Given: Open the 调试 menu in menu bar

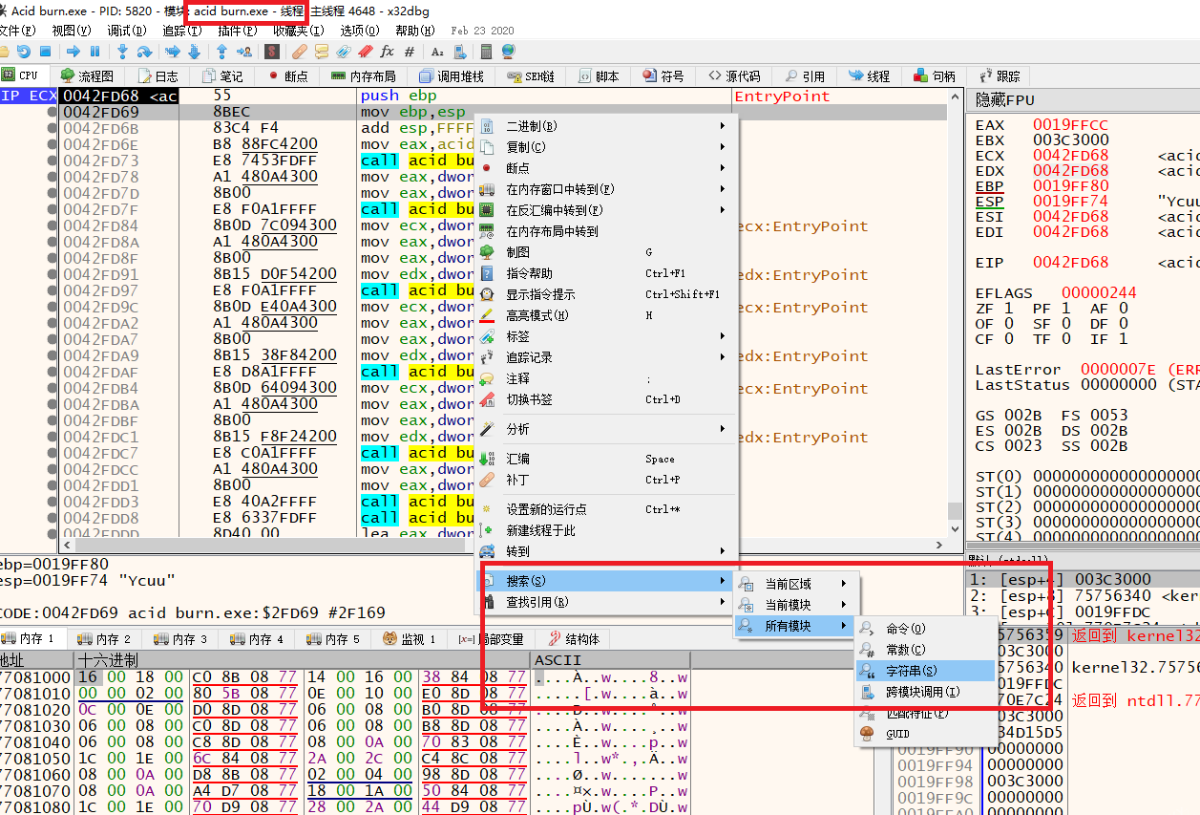Looking at the screenshot, I should [x=125, y=31].
